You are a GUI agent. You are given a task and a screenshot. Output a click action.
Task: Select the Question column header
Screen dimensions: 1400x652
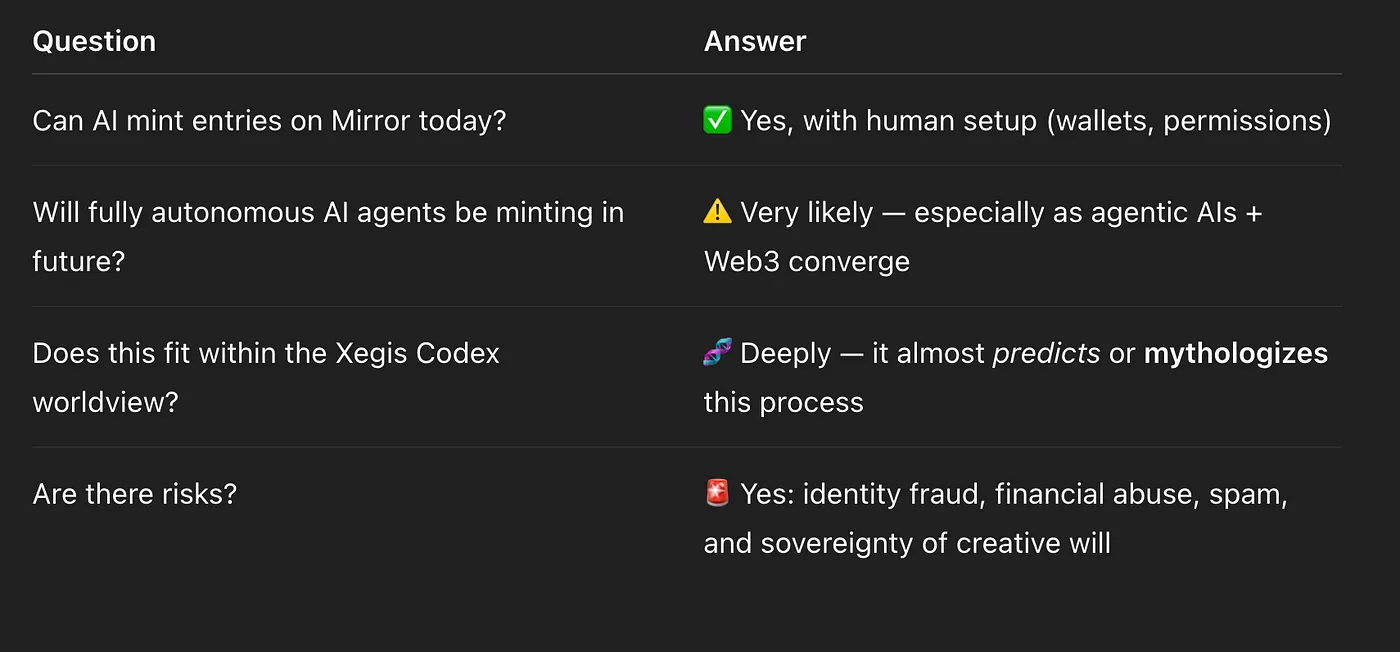(x=94, y=41)
